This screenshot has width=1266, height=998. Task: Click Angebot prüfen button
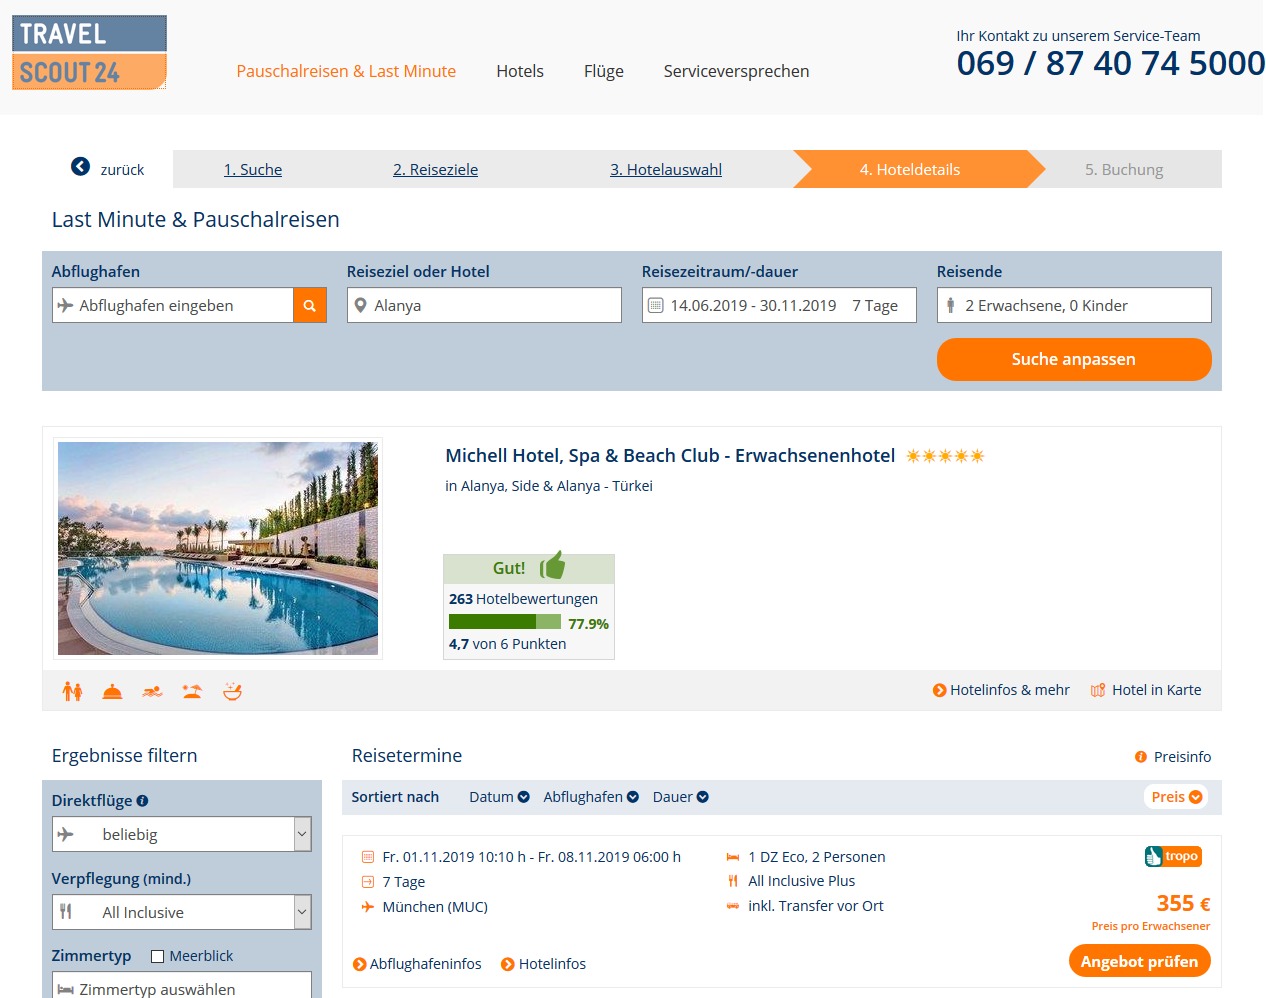pos(1139,961)
